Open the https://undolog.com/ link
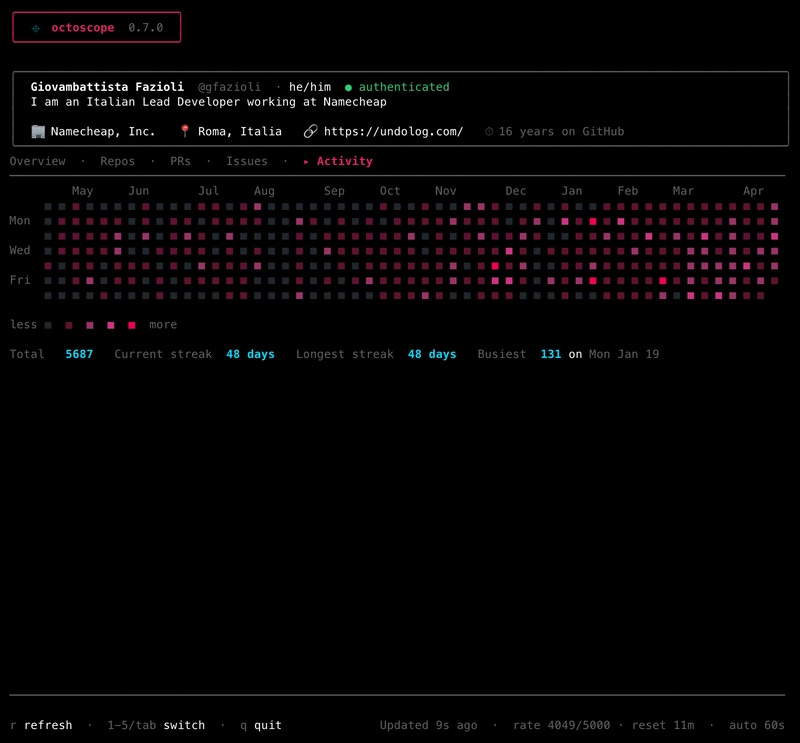This screenshot has width=800, height=743. [x=393, y=132]
